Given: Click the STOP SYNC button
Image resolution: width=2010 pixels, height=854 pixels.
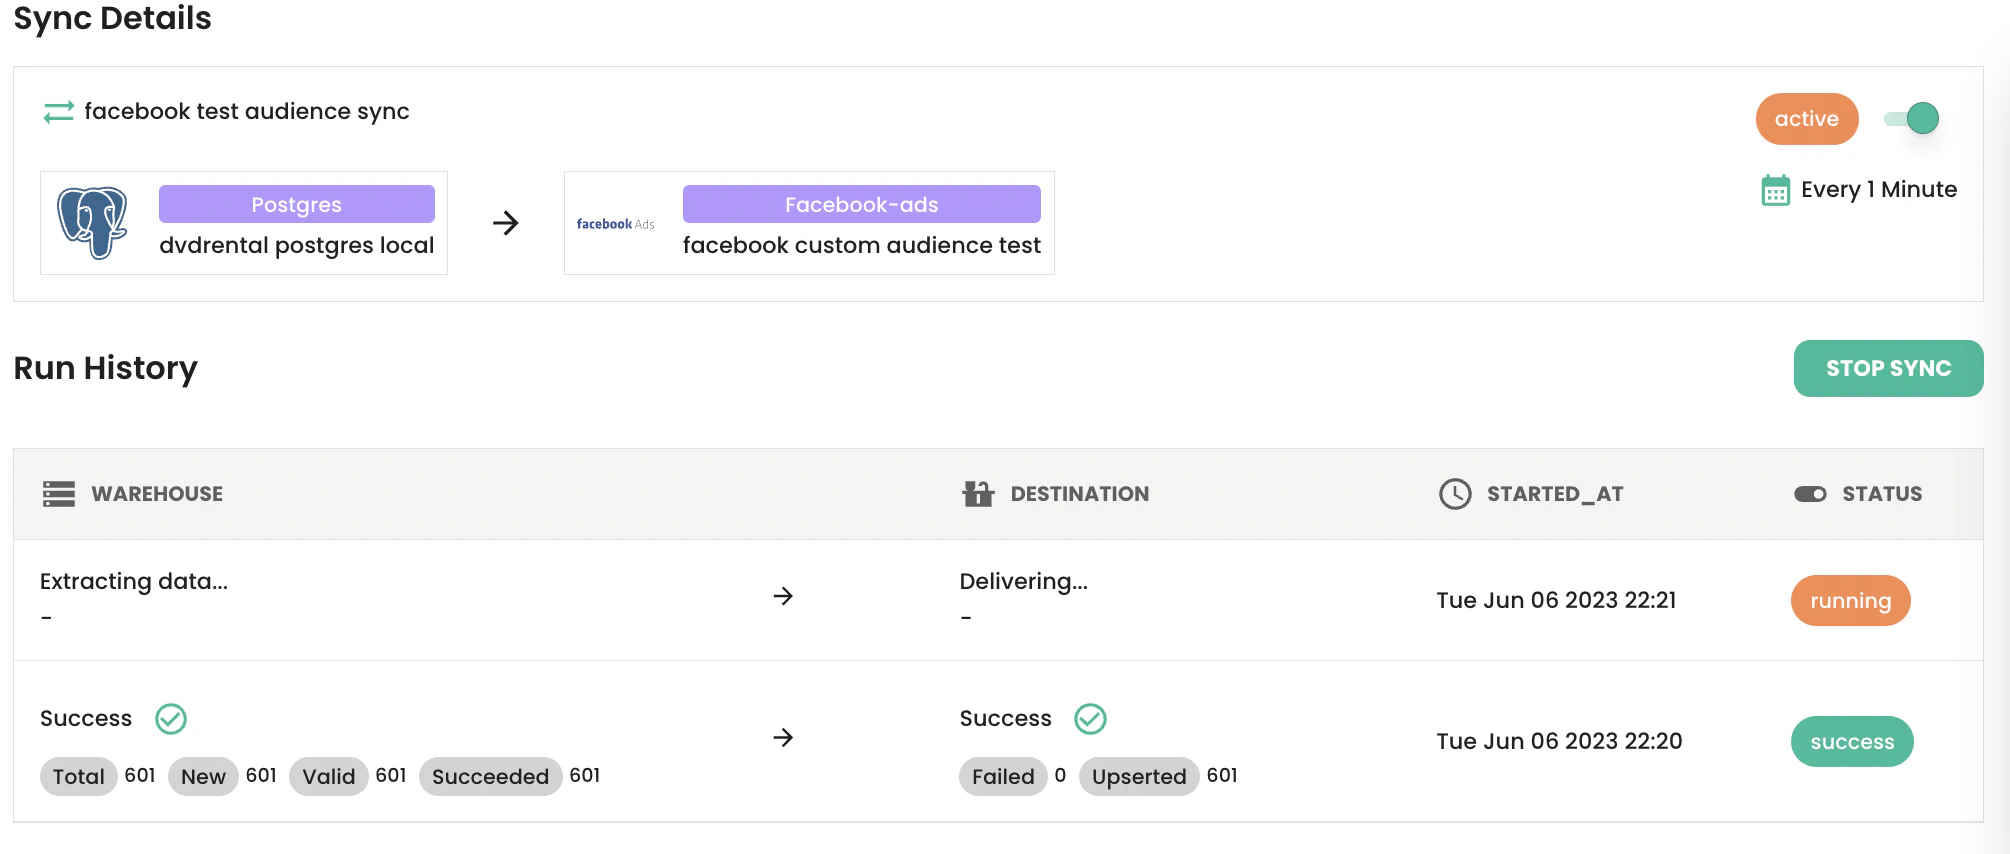Looking at the screenshot, I should point(1888,368).
